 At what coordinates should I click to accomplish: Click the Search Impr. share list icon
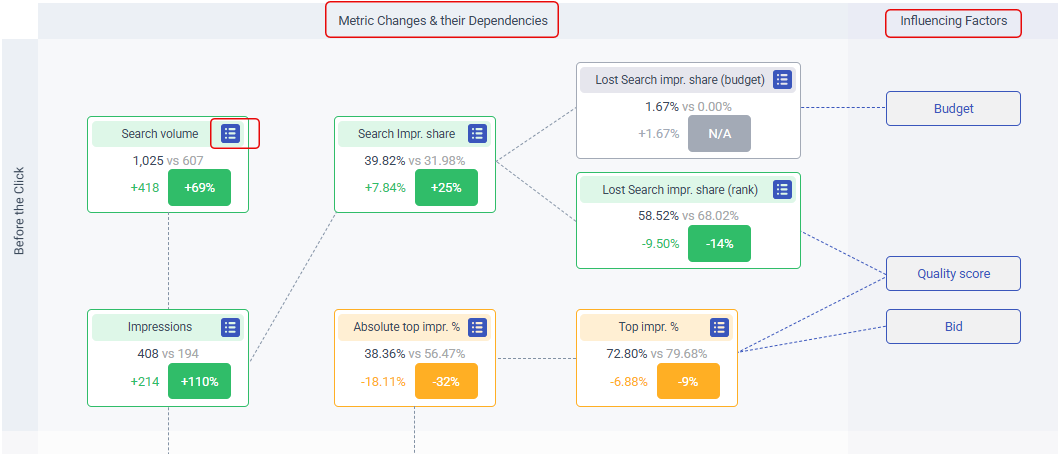click(478, 133)
